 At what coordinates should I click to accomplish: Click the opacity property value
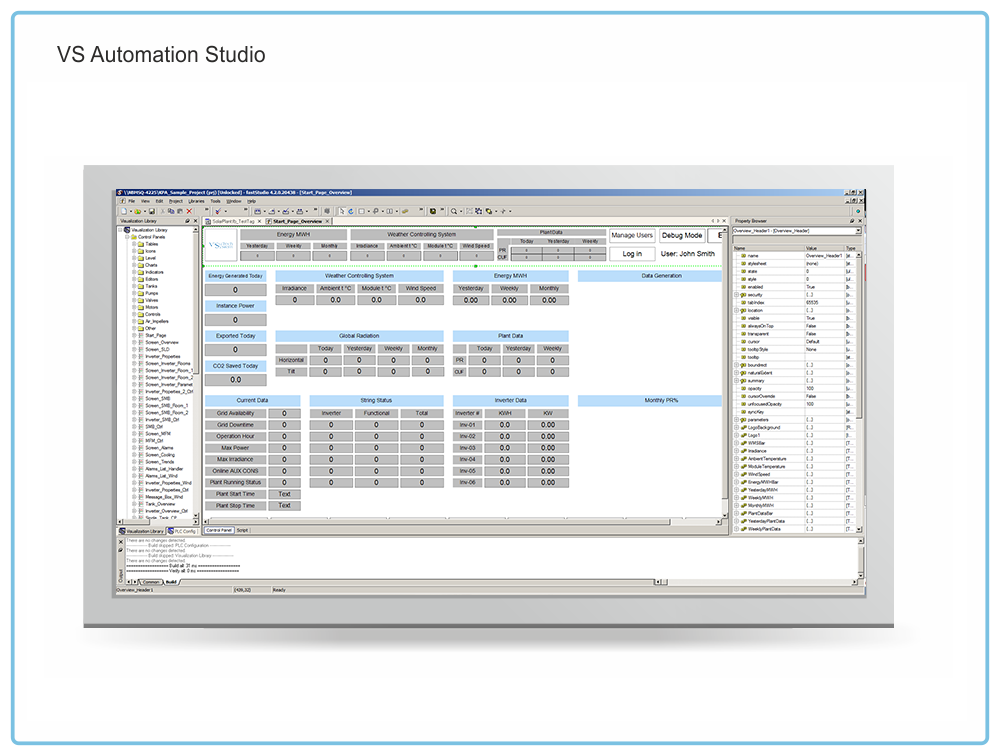824,389
